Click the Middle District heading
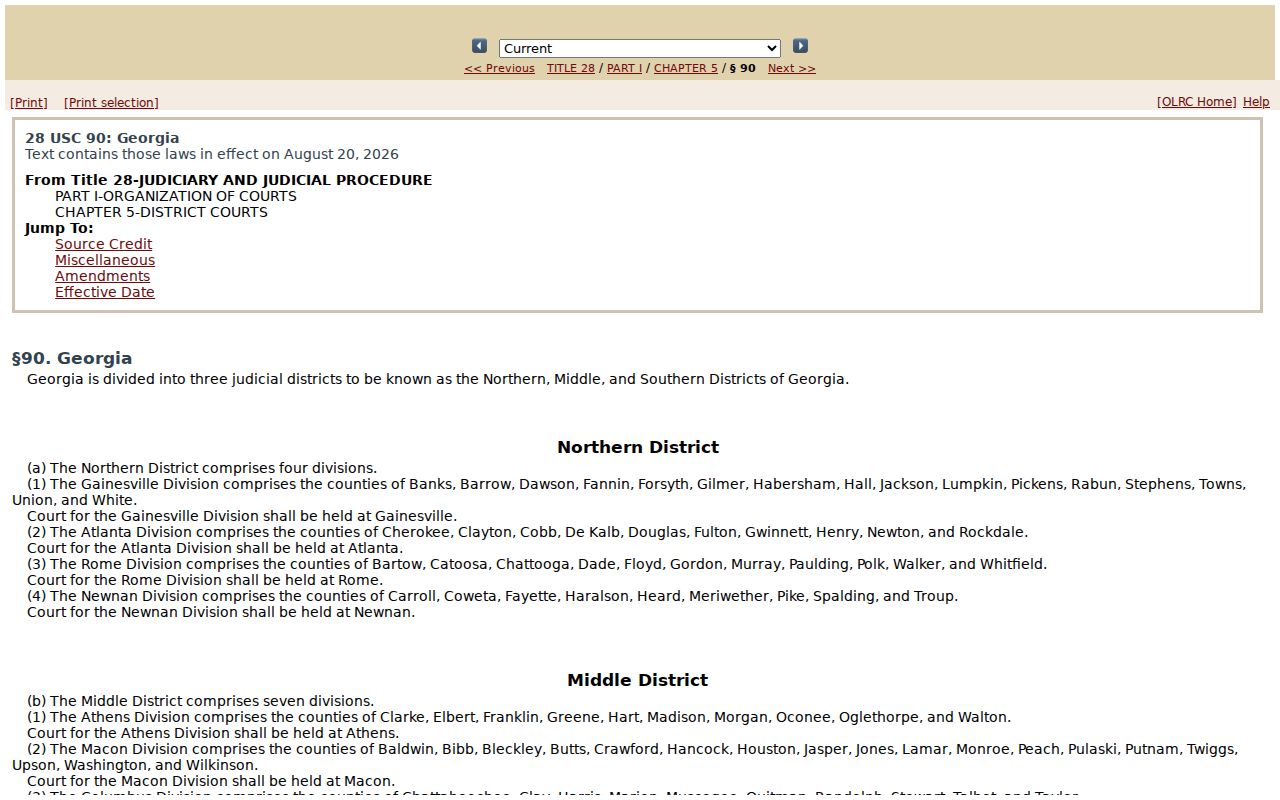 click(638, 680)
